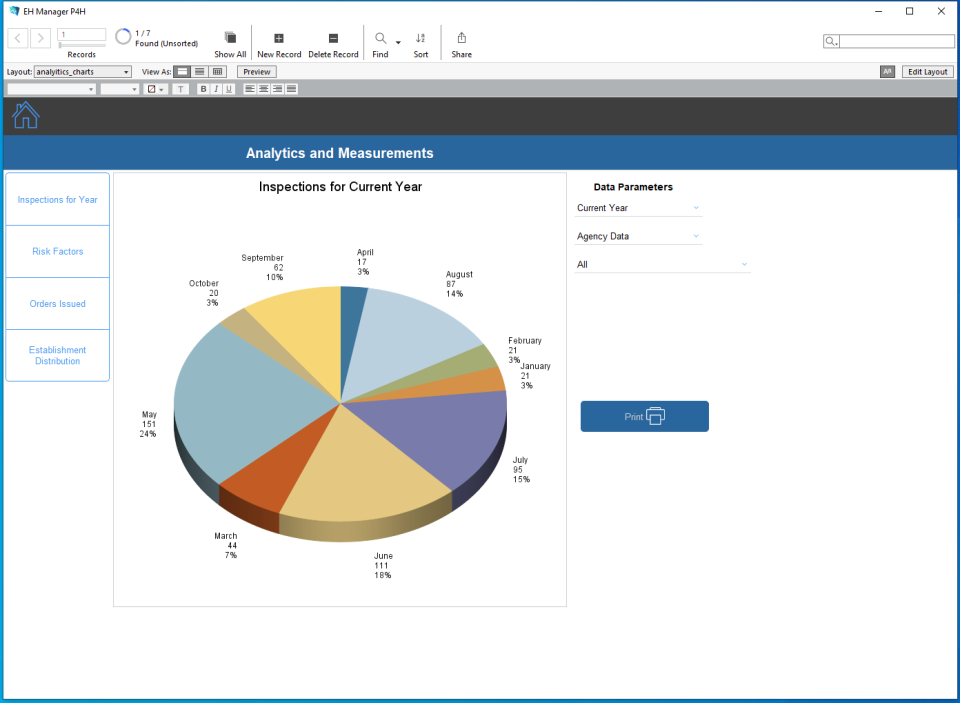This screenshot has width=960, height=703.
Task: Toggle bold text formatting
Action: tap(203, 89)
